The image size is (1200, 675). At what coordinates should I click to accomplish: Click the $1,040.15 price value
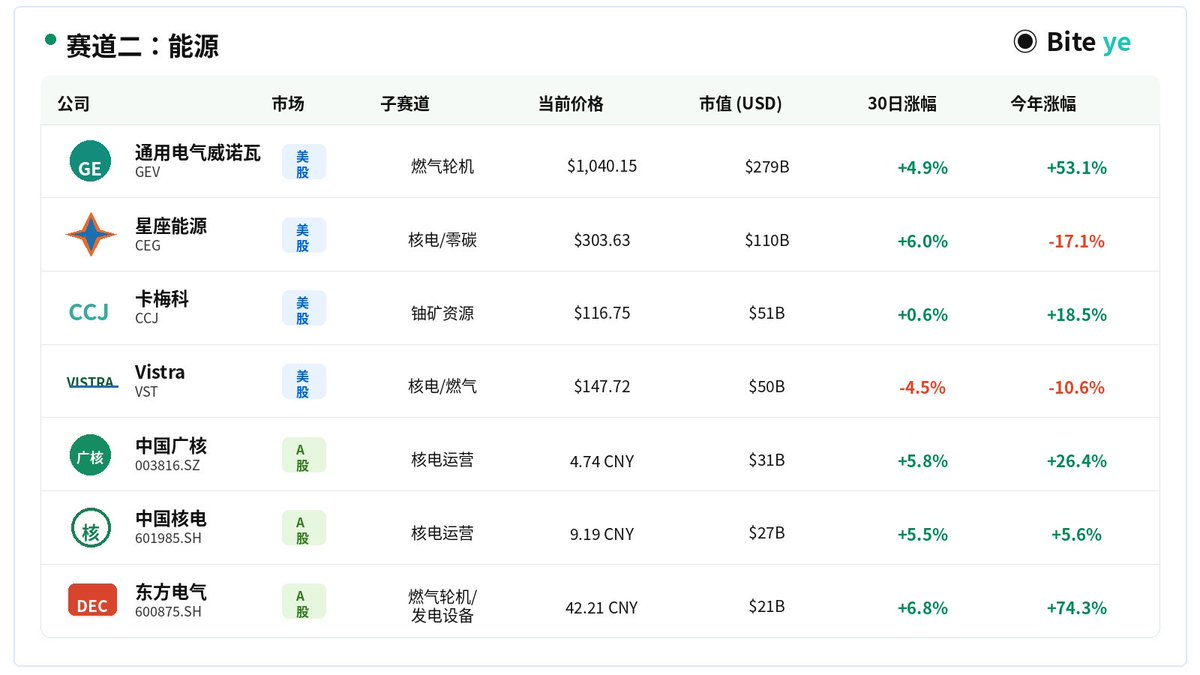pyautogui.click(x=602, y=166)
